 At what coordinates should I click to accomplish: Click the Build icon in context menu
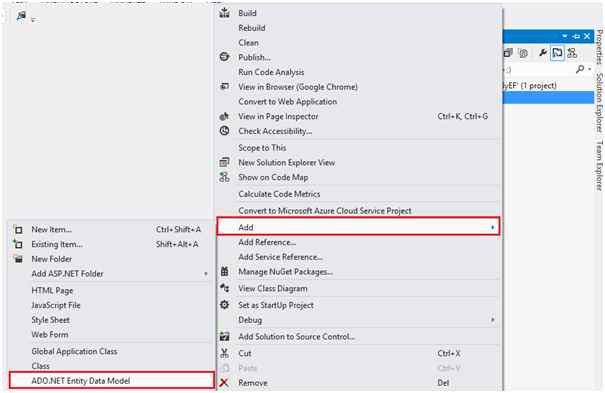pos(224,13)
